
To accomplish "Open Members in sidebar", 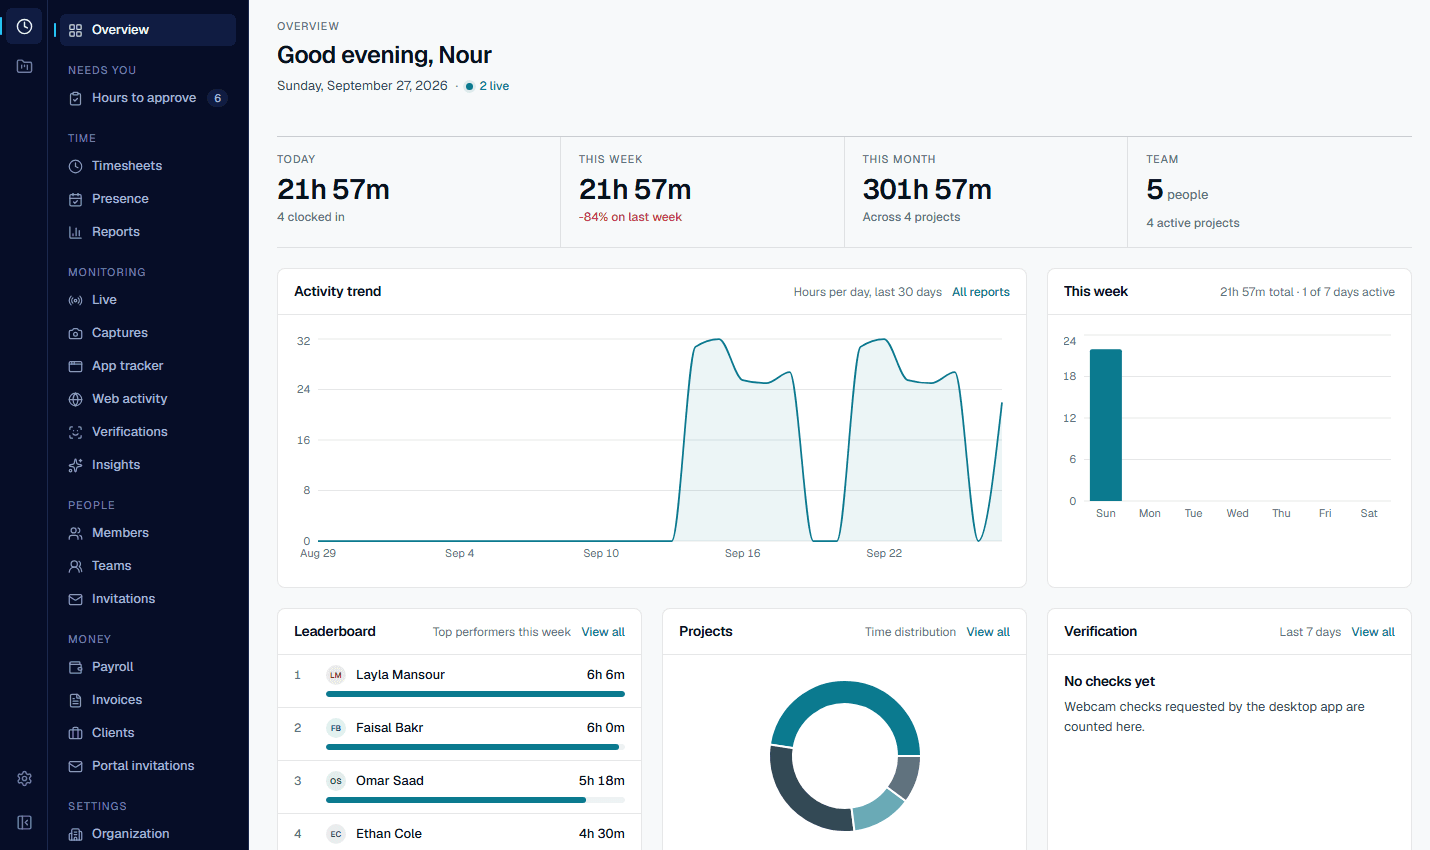I will (148, 533).
